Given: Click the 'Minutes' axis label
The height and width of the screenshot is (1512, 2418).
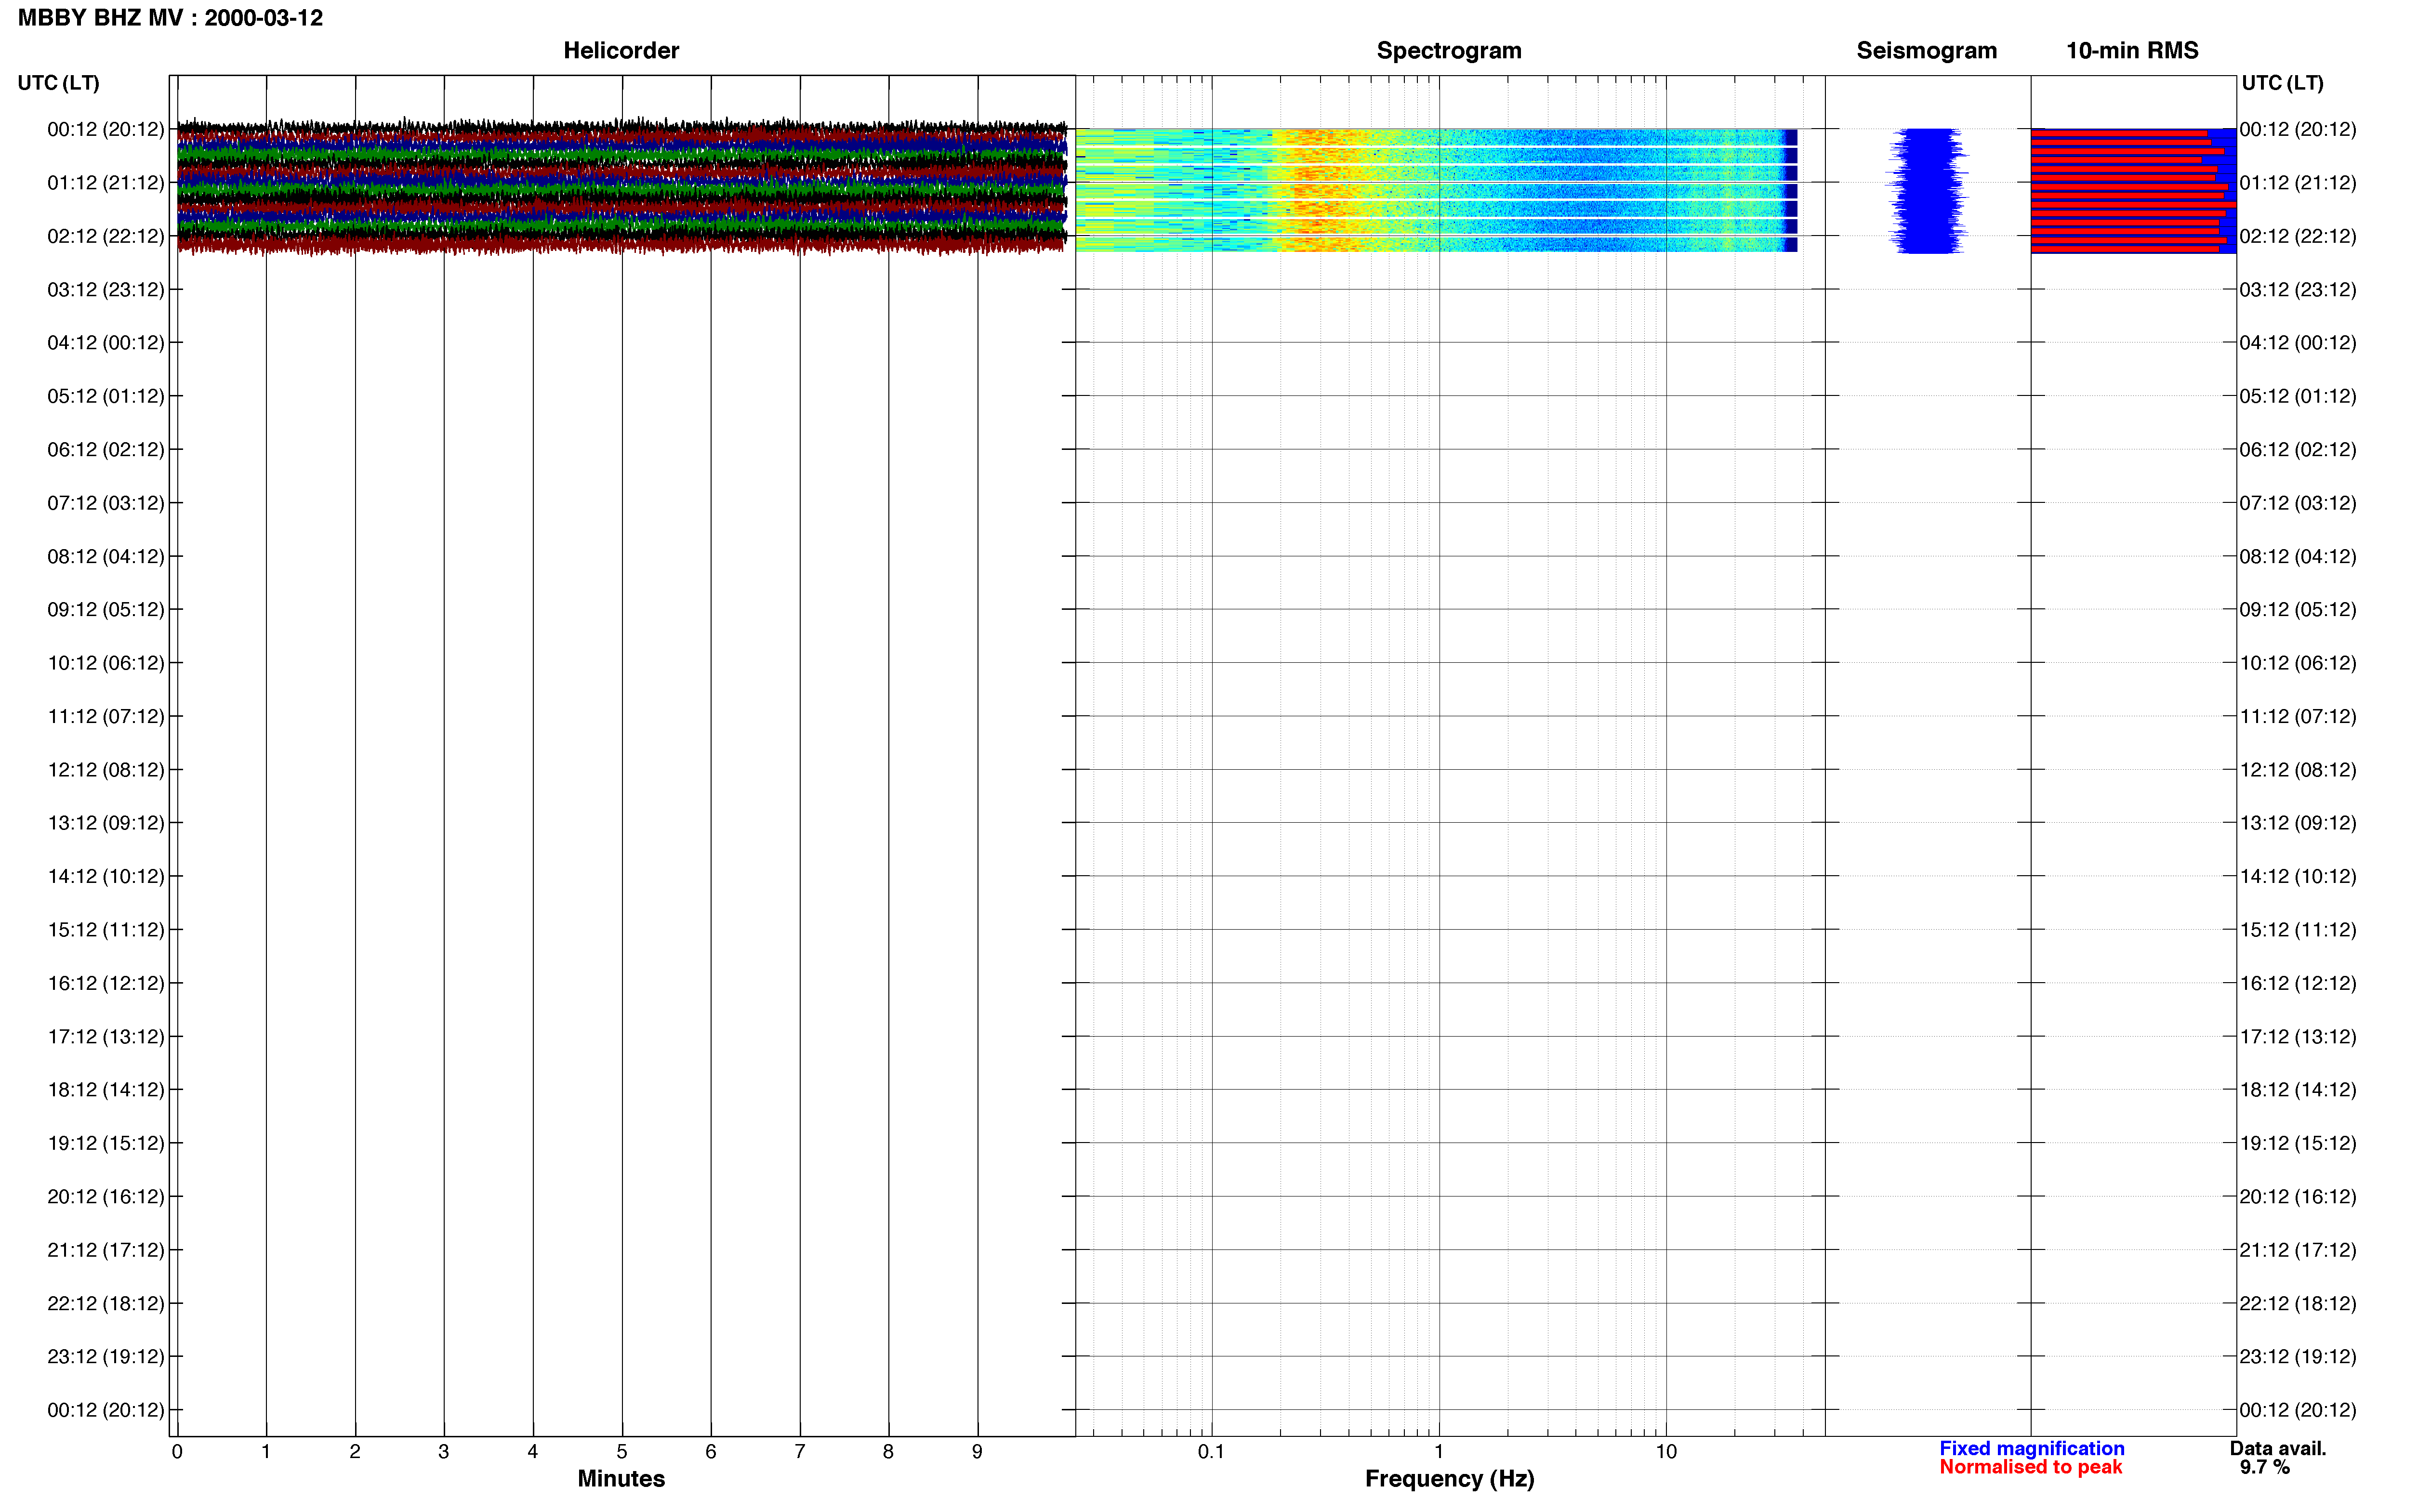Looking at the screenshot, I should [x=621, y=1478].
